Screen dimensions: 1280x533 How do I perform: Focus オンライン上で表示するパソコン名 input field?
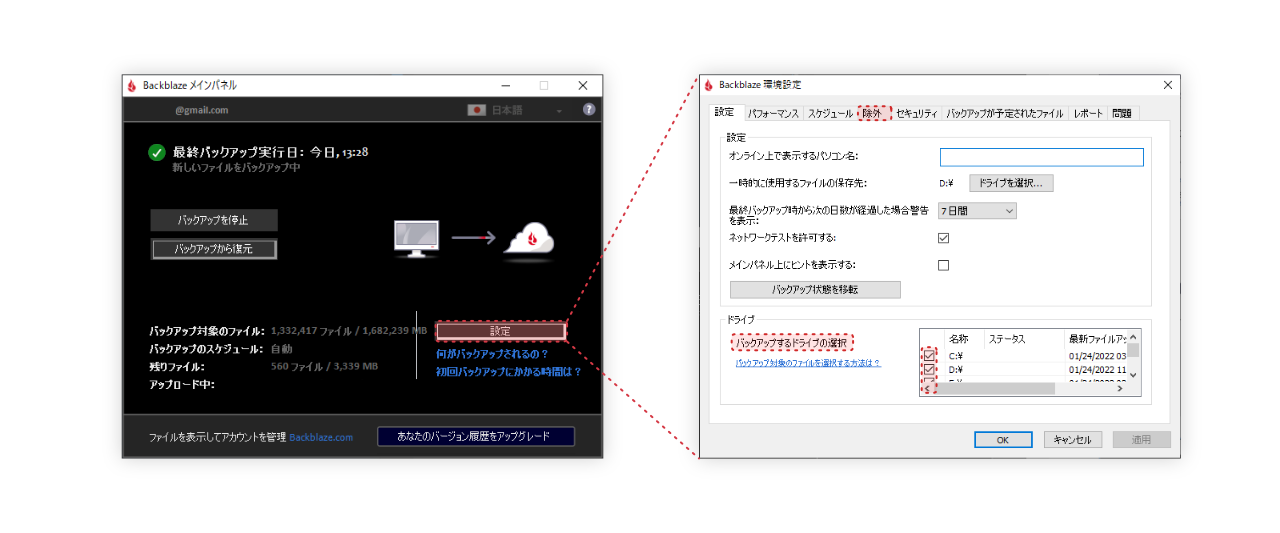pos(1041,157)
